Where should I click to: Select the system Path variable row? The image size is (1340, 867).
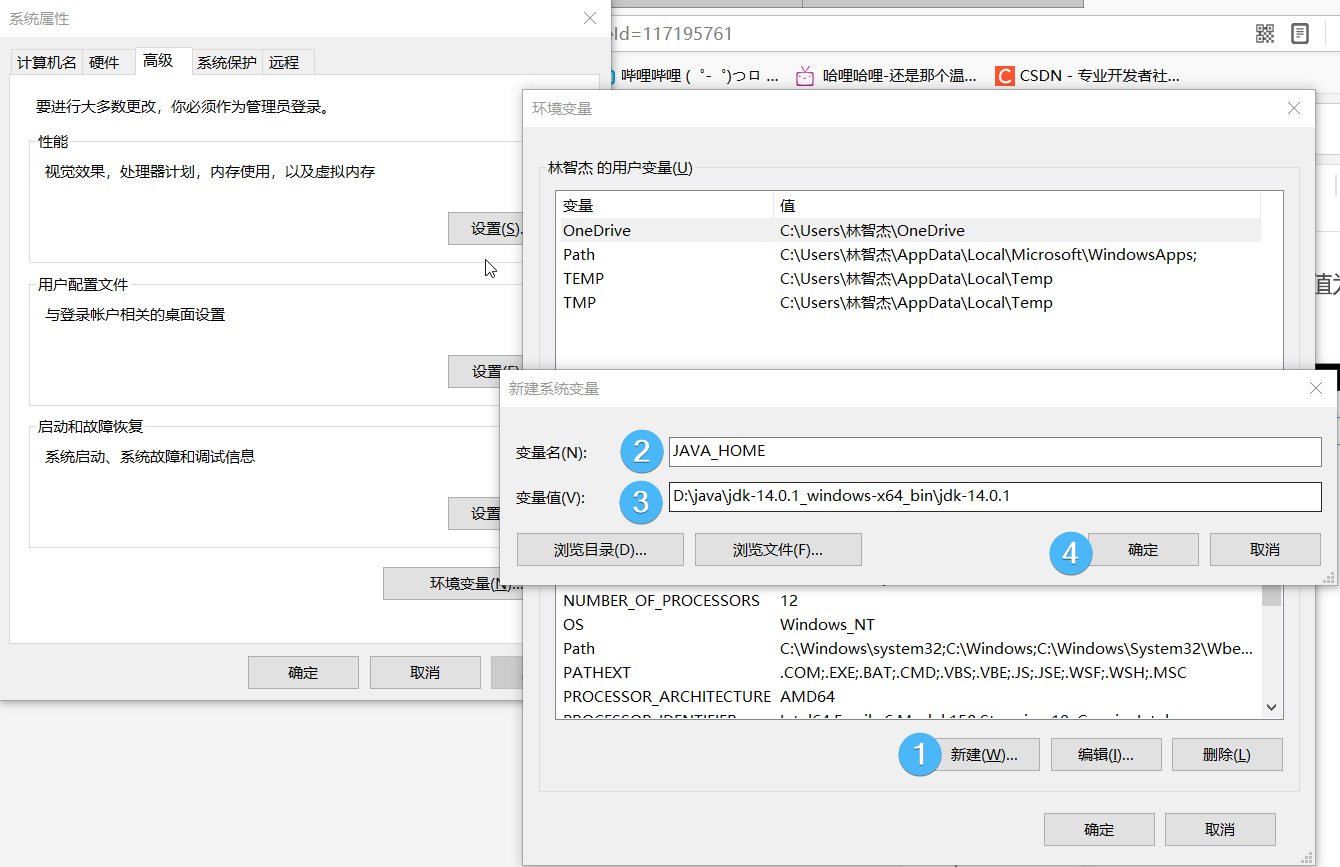click(908, 648)
